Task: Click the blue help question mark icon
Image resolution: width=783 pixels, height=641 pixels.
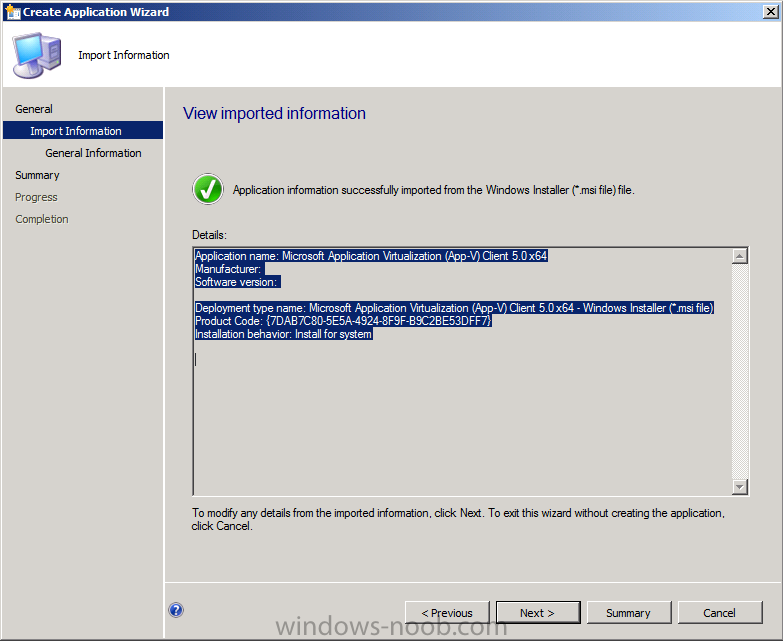Action: coord(176,610)
